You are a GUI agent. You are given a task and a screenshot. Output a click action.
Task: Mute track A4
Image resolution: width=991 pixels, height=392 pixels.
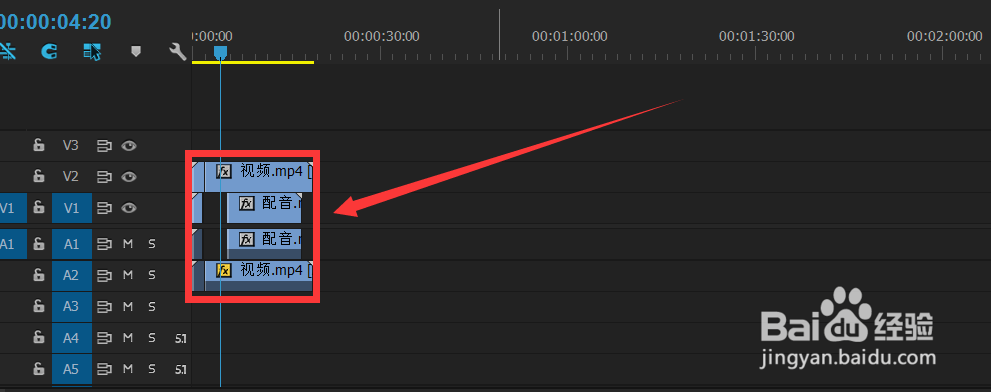coord(128,338)
